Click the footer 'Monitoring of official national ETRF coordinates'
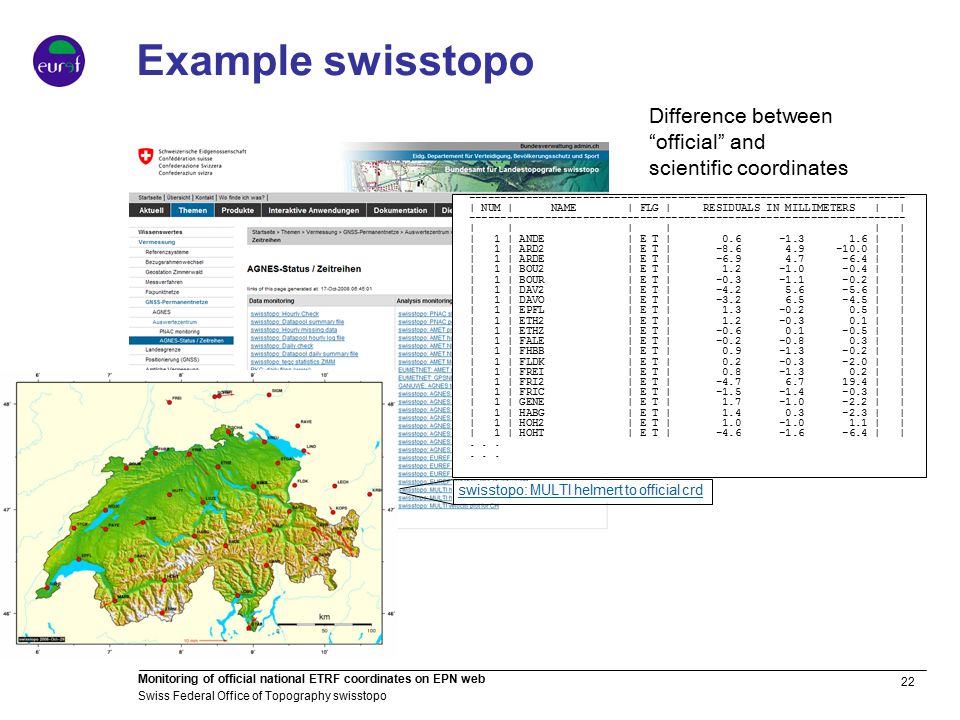The height and width of the screenshot is (720, 960). click(311, 678)
